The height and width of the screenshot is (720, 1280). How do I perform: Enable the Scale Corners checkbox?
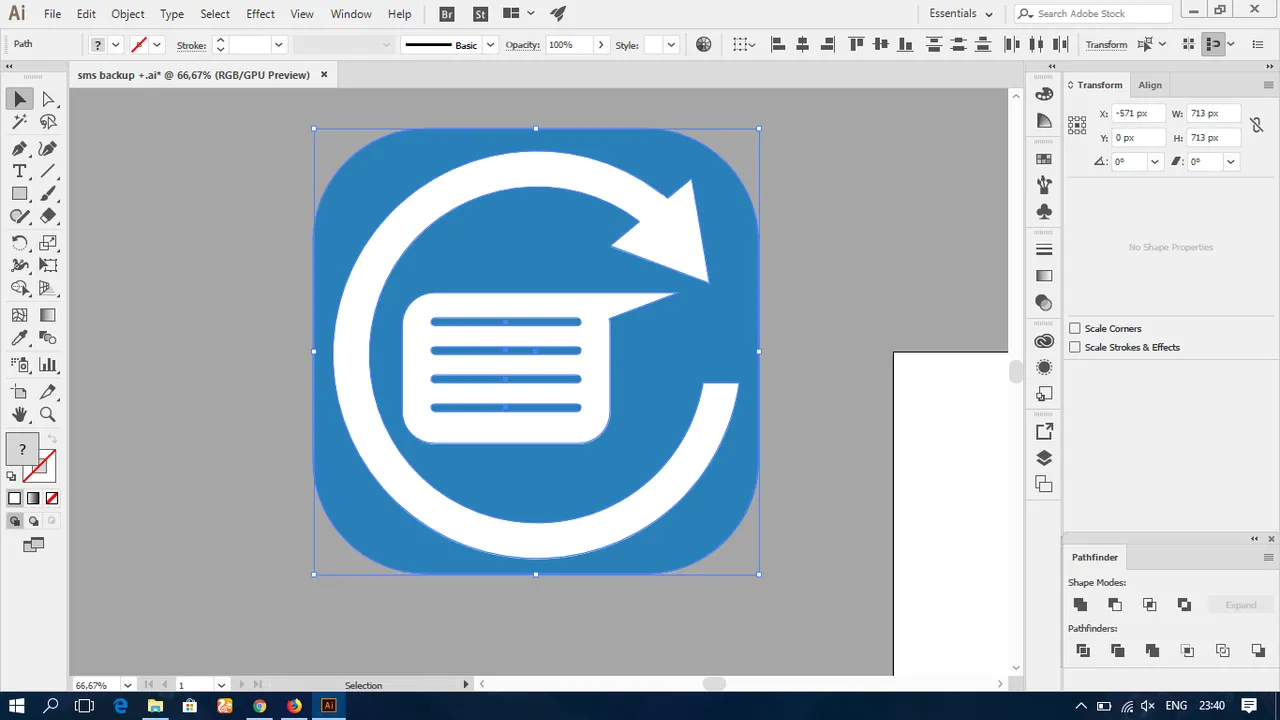[x=1075, y=328]
